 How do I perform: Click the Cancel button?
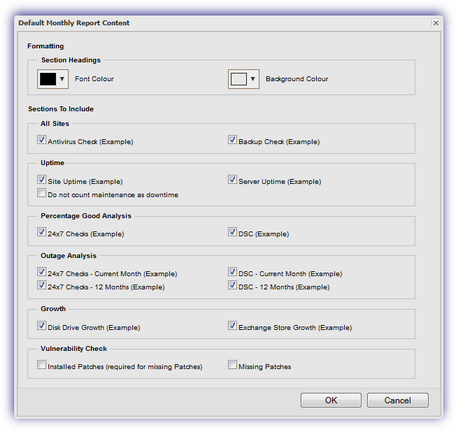pos(398,400)
